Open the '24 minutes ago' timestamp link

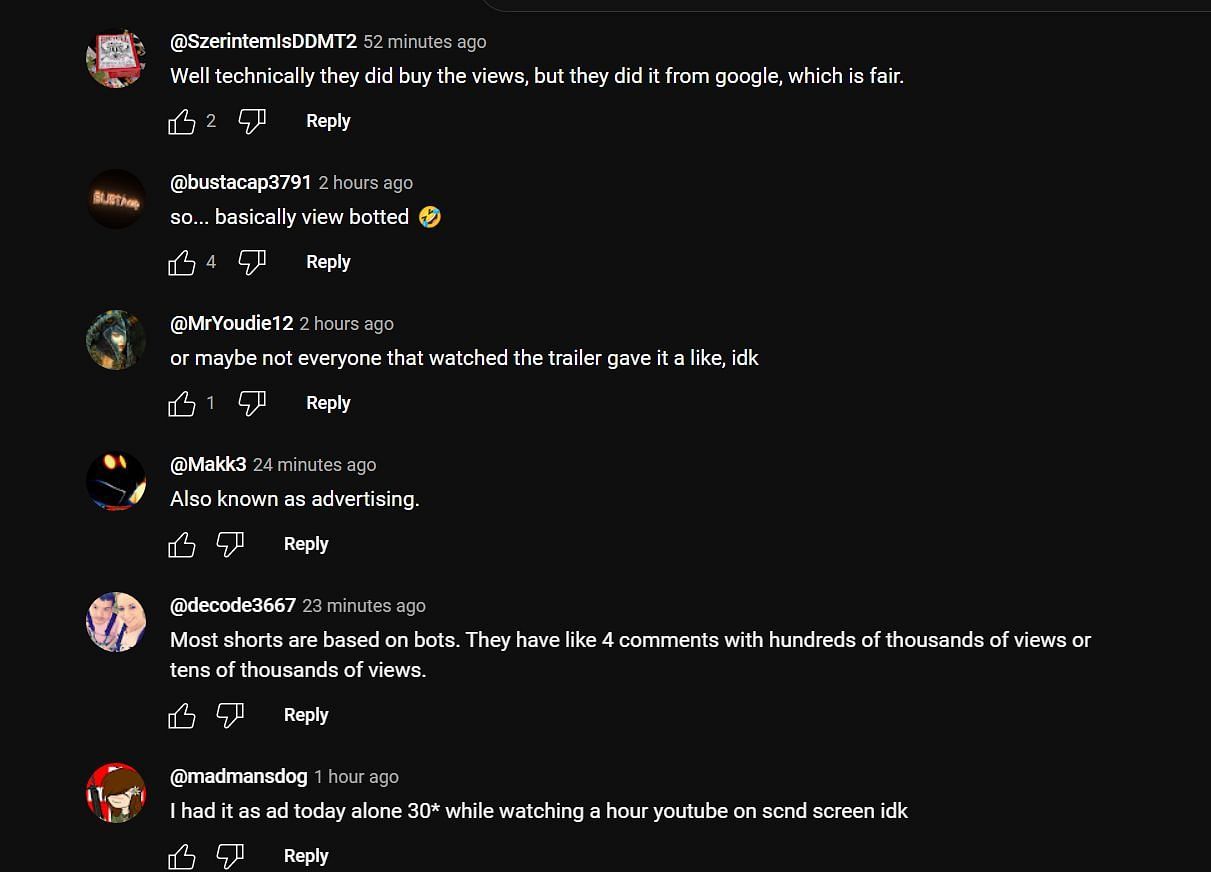pos(314,465)
